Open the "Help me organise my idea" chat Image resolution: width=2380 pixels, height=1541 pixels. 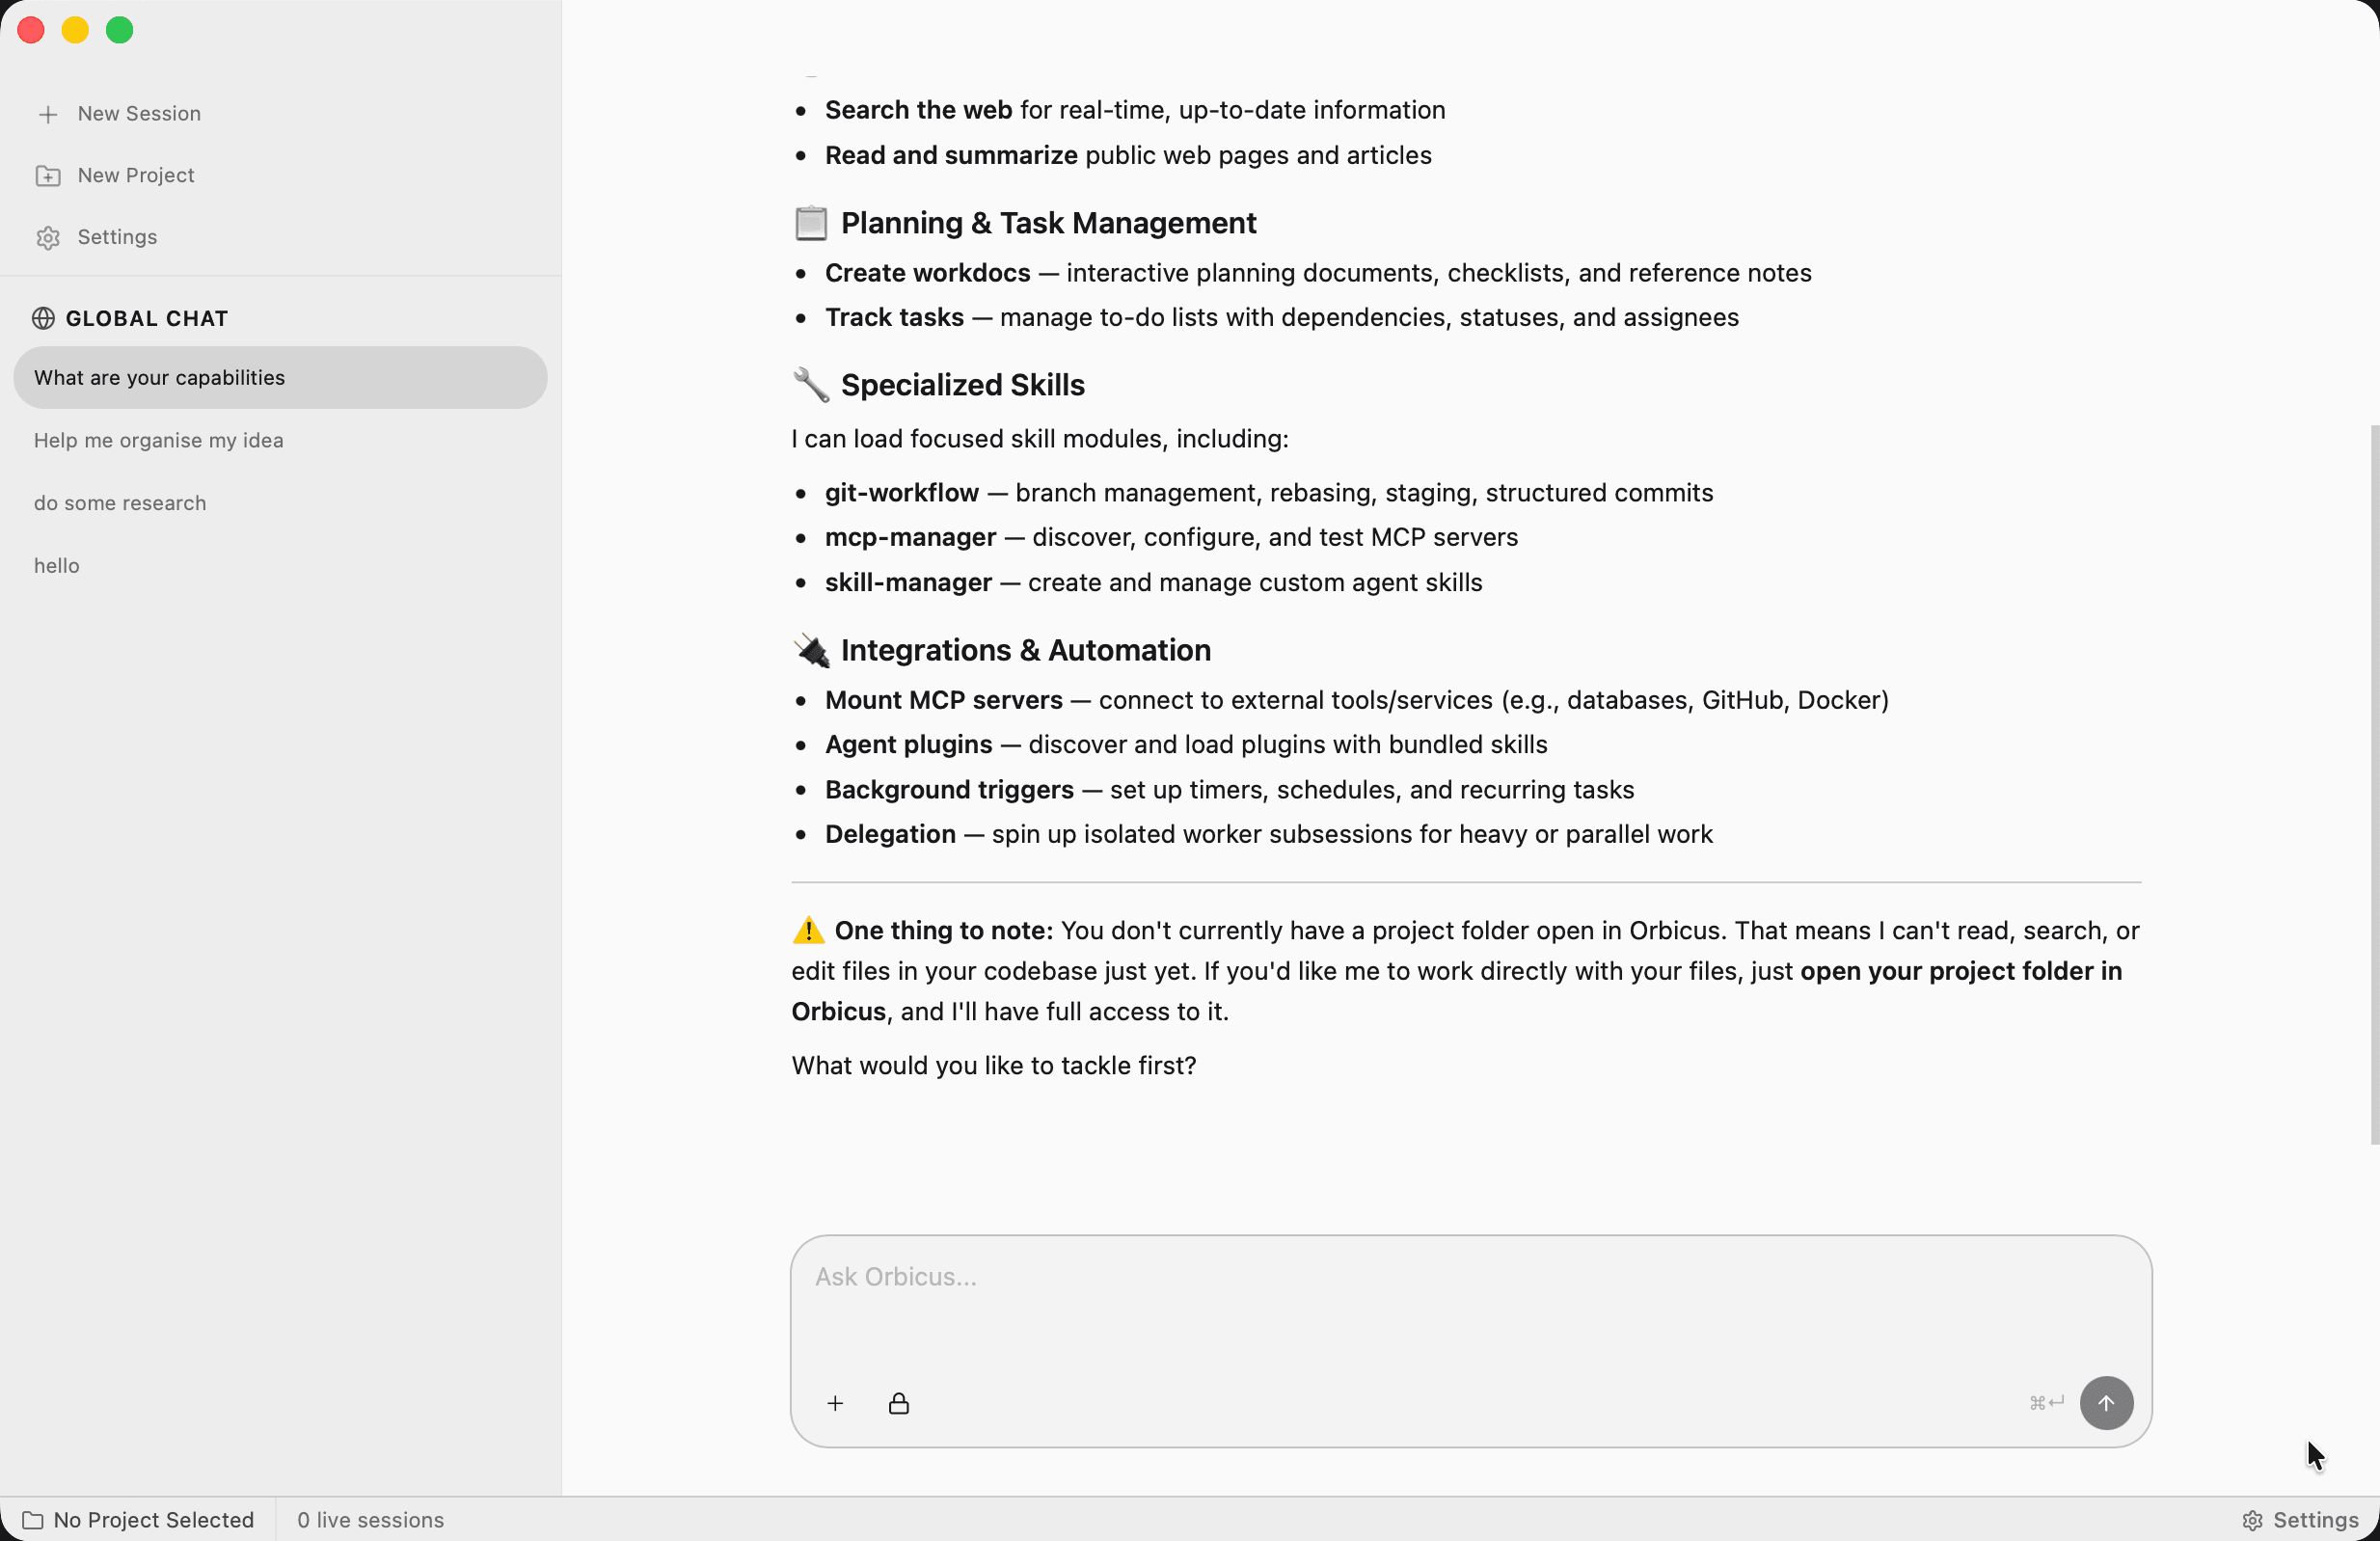[x=280, y=440]
